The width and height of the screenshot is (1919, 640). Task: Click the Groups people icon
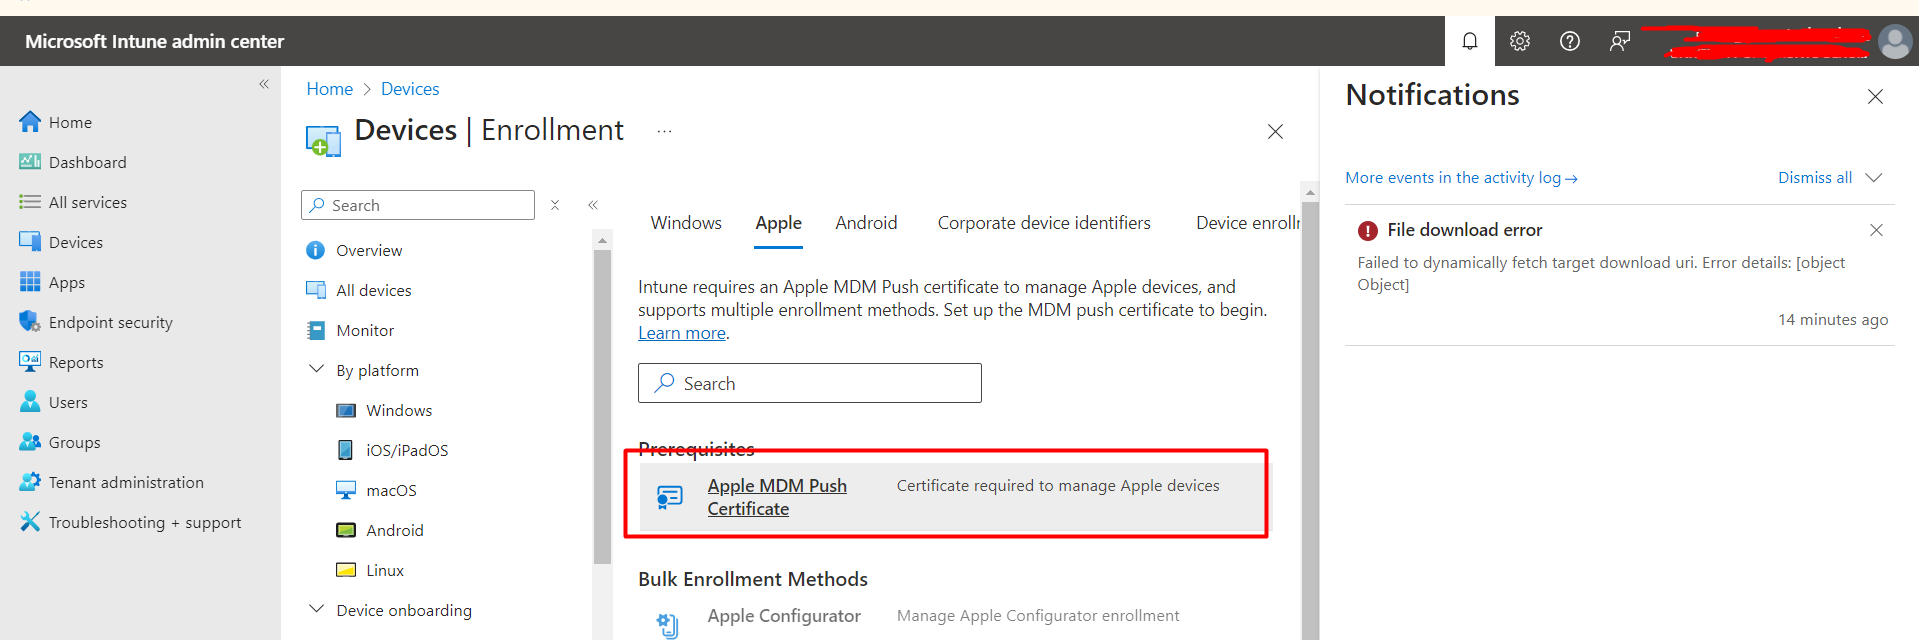pos(30,442)
